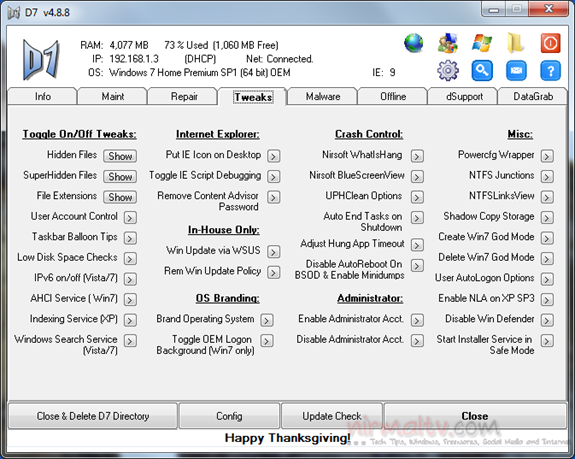This screenshot has height=459, width=575.
Task: Click the Update Check button
Action: coord(332,416)
